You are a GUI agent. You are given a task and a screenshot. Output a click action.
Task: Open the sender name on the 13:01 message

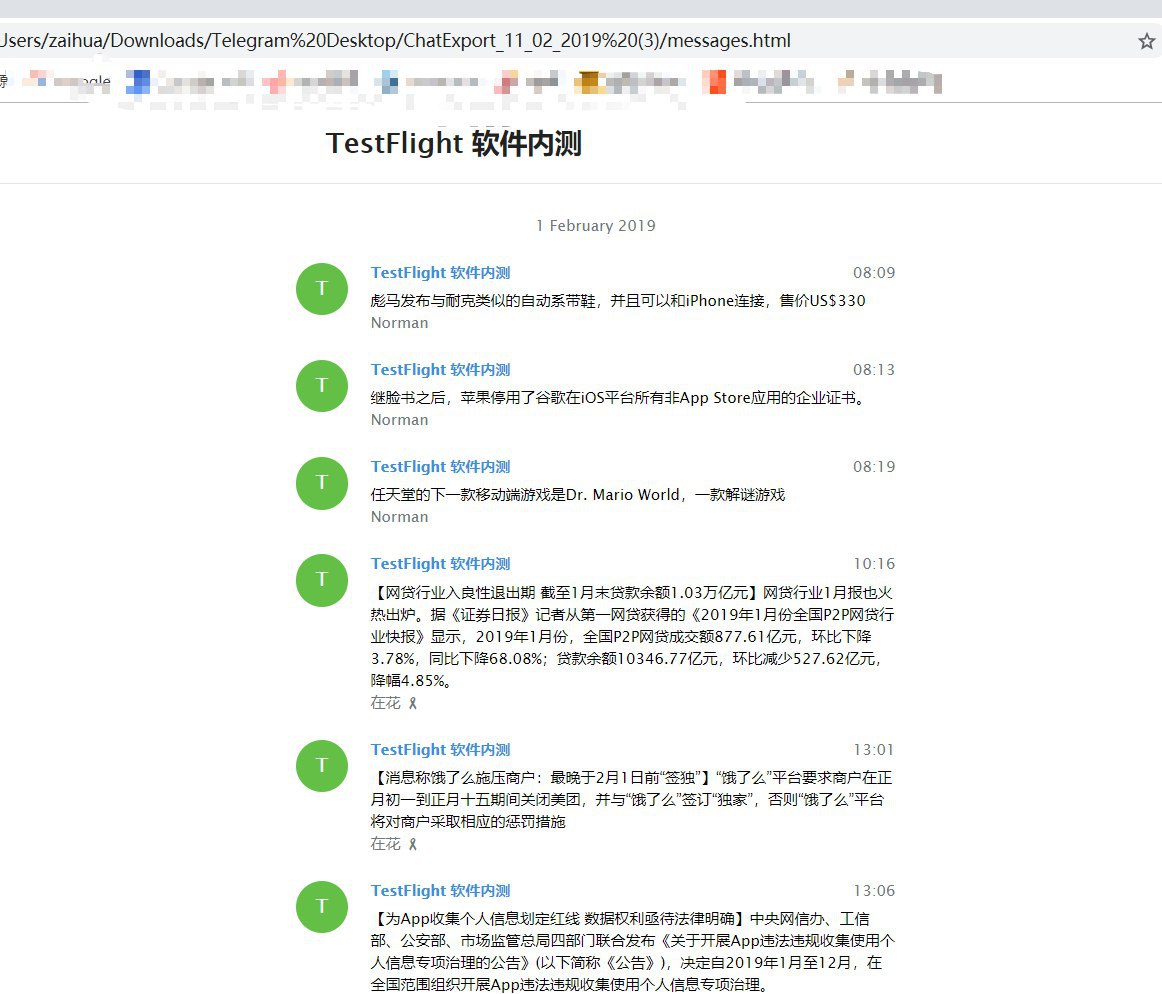click(440, 750)
